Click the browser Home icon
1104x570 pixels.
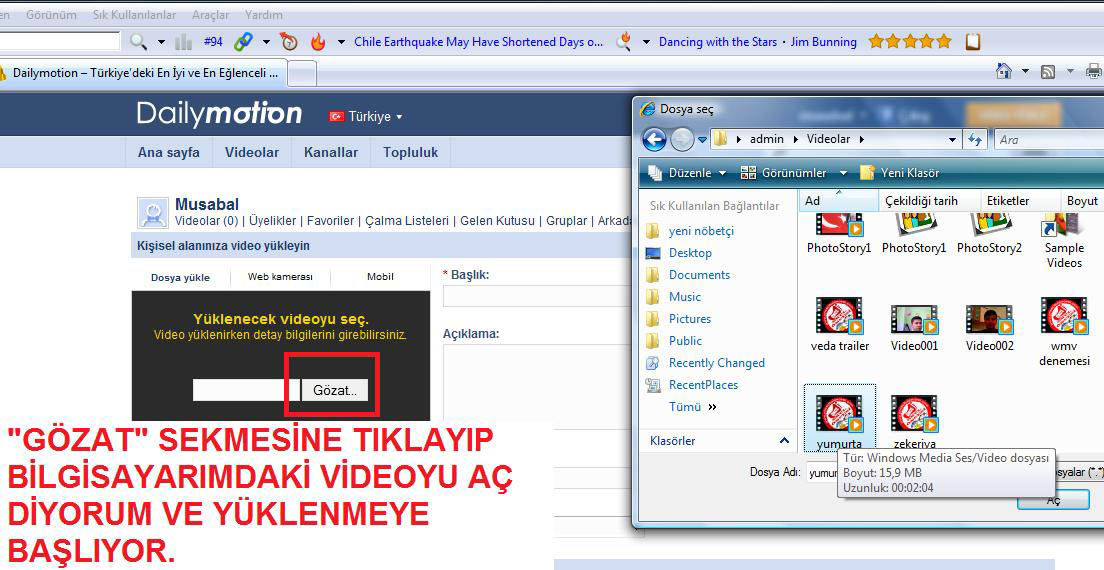click(1004, 71)
